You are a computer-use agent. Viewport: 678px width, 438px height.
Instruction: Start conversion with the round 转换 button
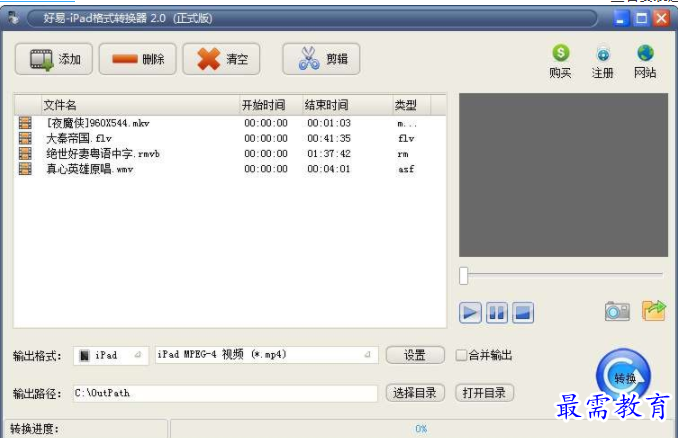pyautogui.click(x=623, y=376)
